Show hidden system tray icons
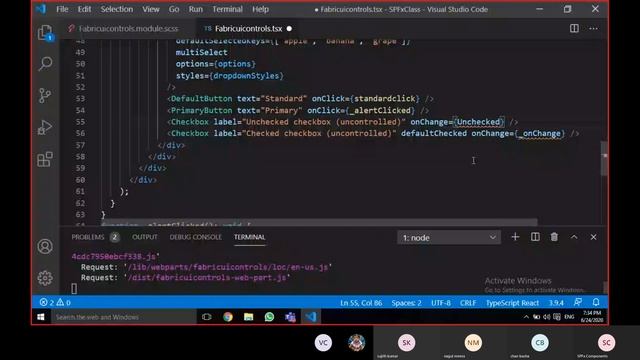 pyautogui.click(x=526, y=317)
